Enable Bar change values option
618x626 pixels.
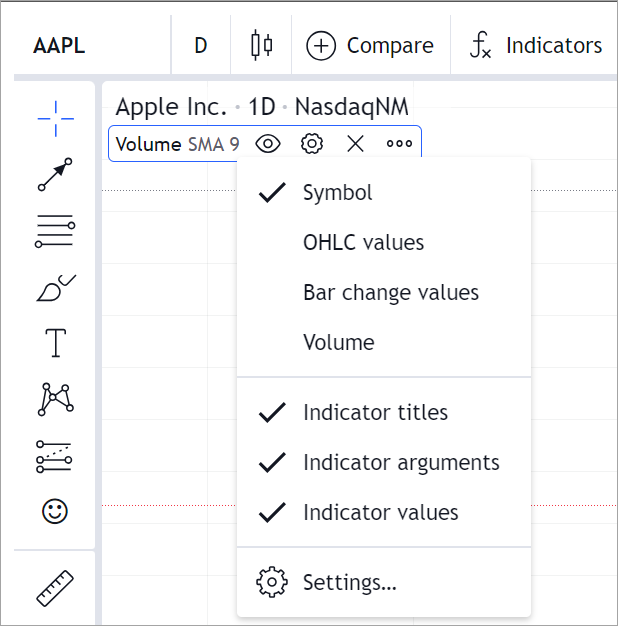[x=384, y=292]
